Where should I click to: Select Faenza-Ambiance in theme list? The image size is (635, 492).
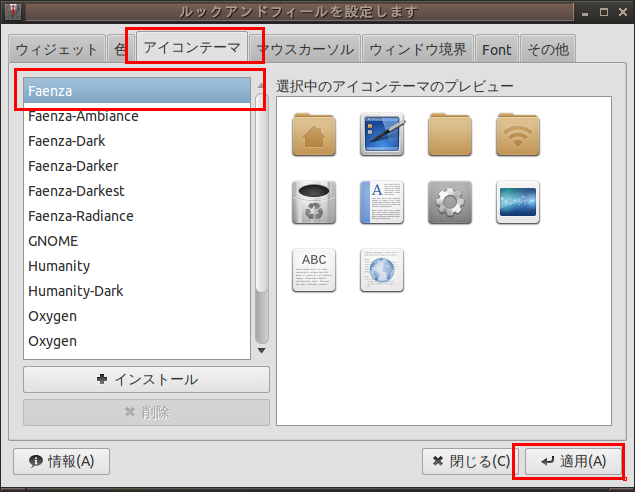[137, 116]
